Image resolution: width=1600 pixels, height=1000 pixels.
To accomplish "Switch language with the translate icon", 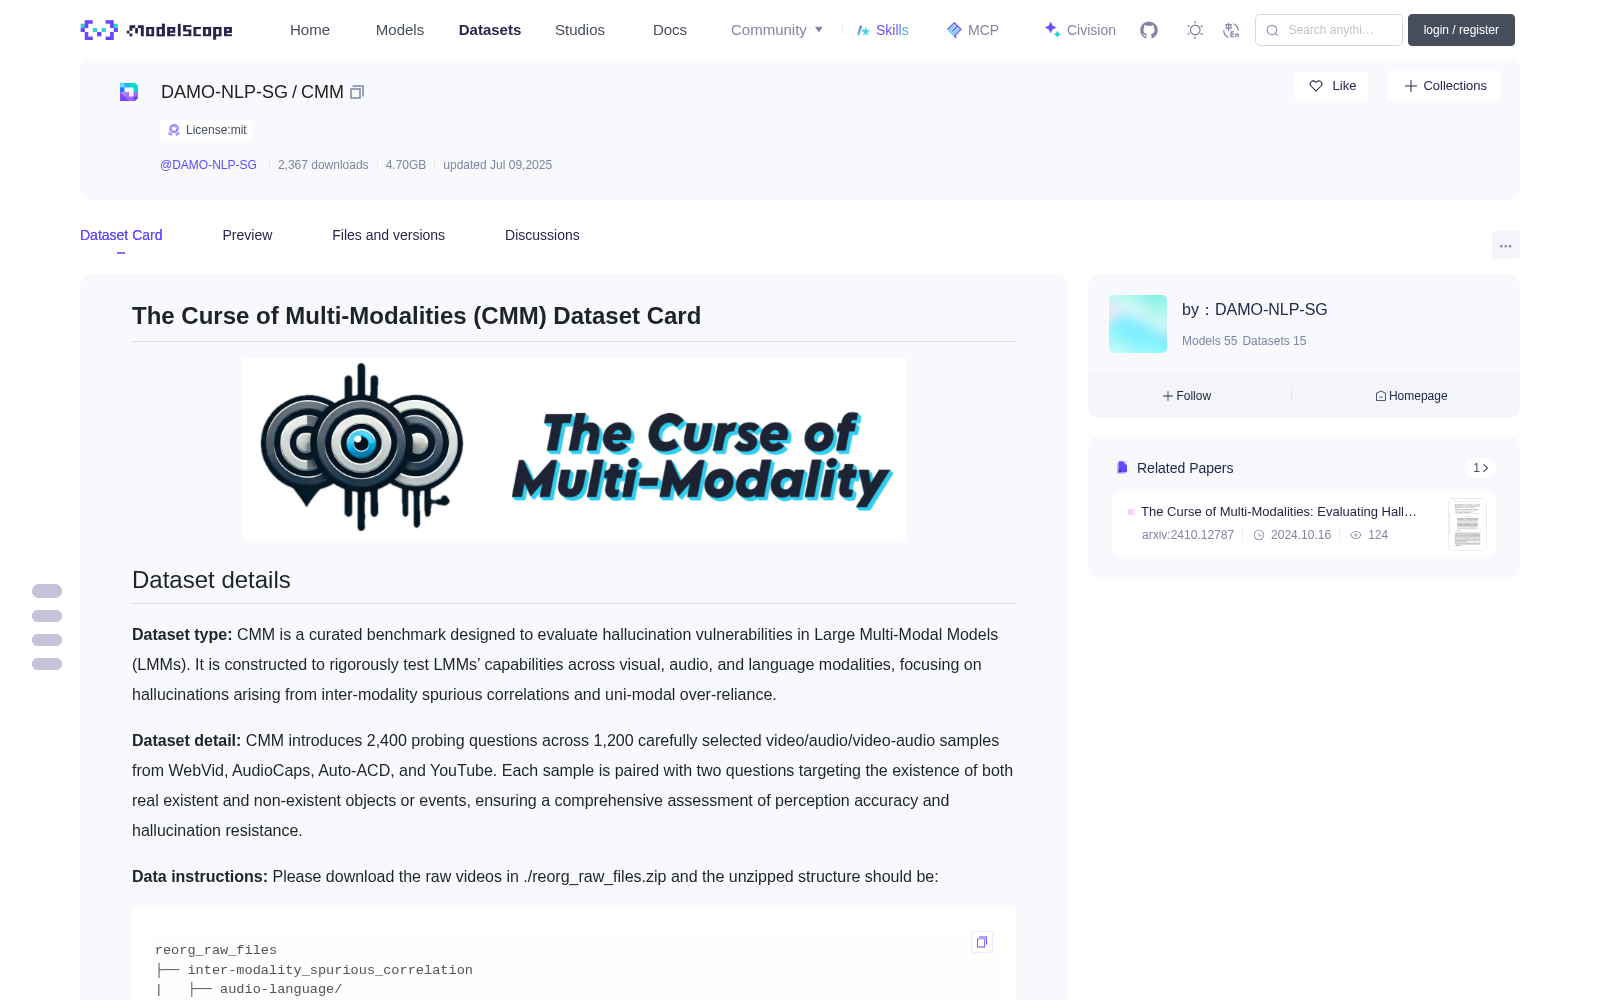I will click(1232, 30).
